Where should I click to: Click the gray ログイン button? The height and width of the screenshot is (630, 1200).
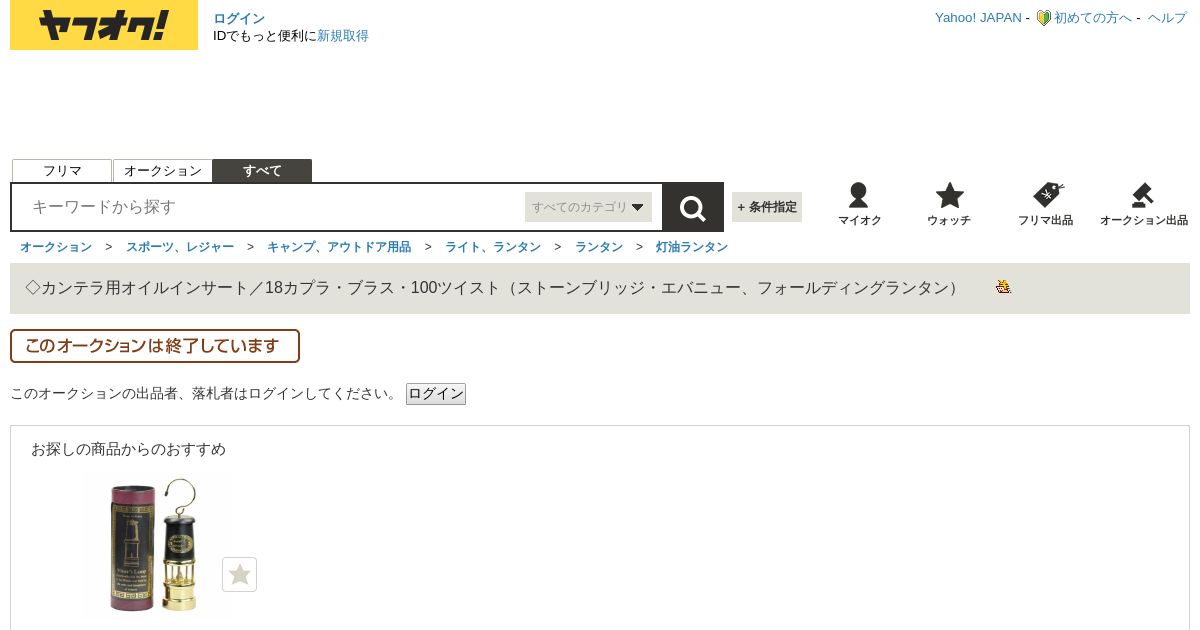tap(436, 394)
